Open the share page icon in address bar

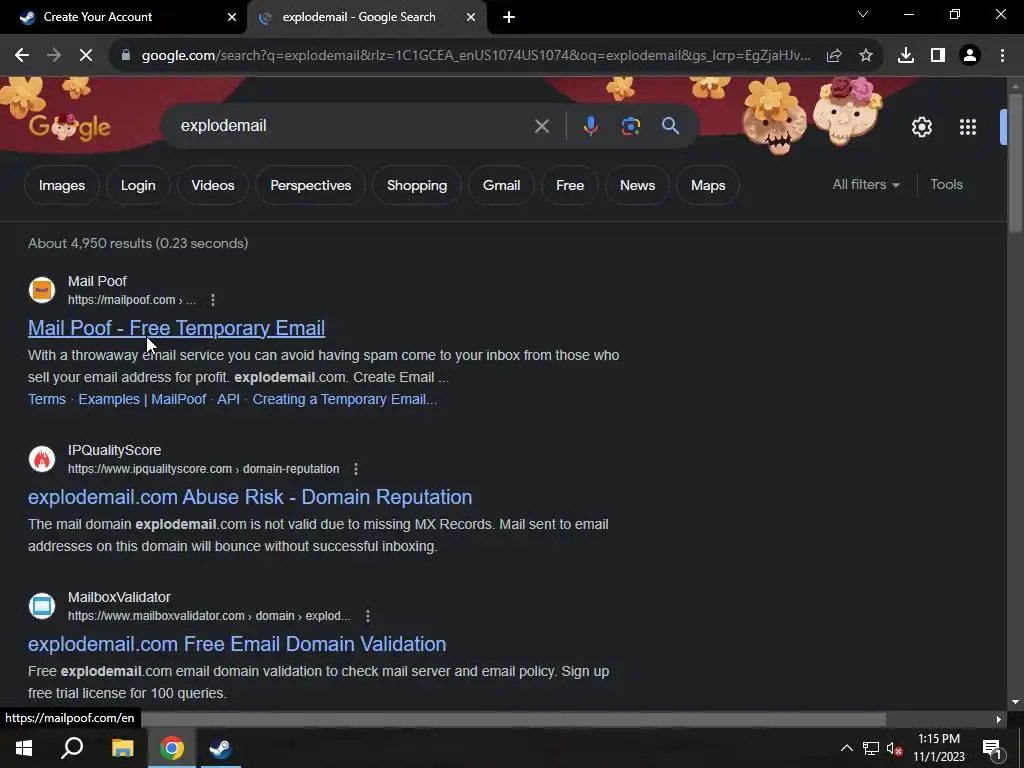(x=834, y=56)
